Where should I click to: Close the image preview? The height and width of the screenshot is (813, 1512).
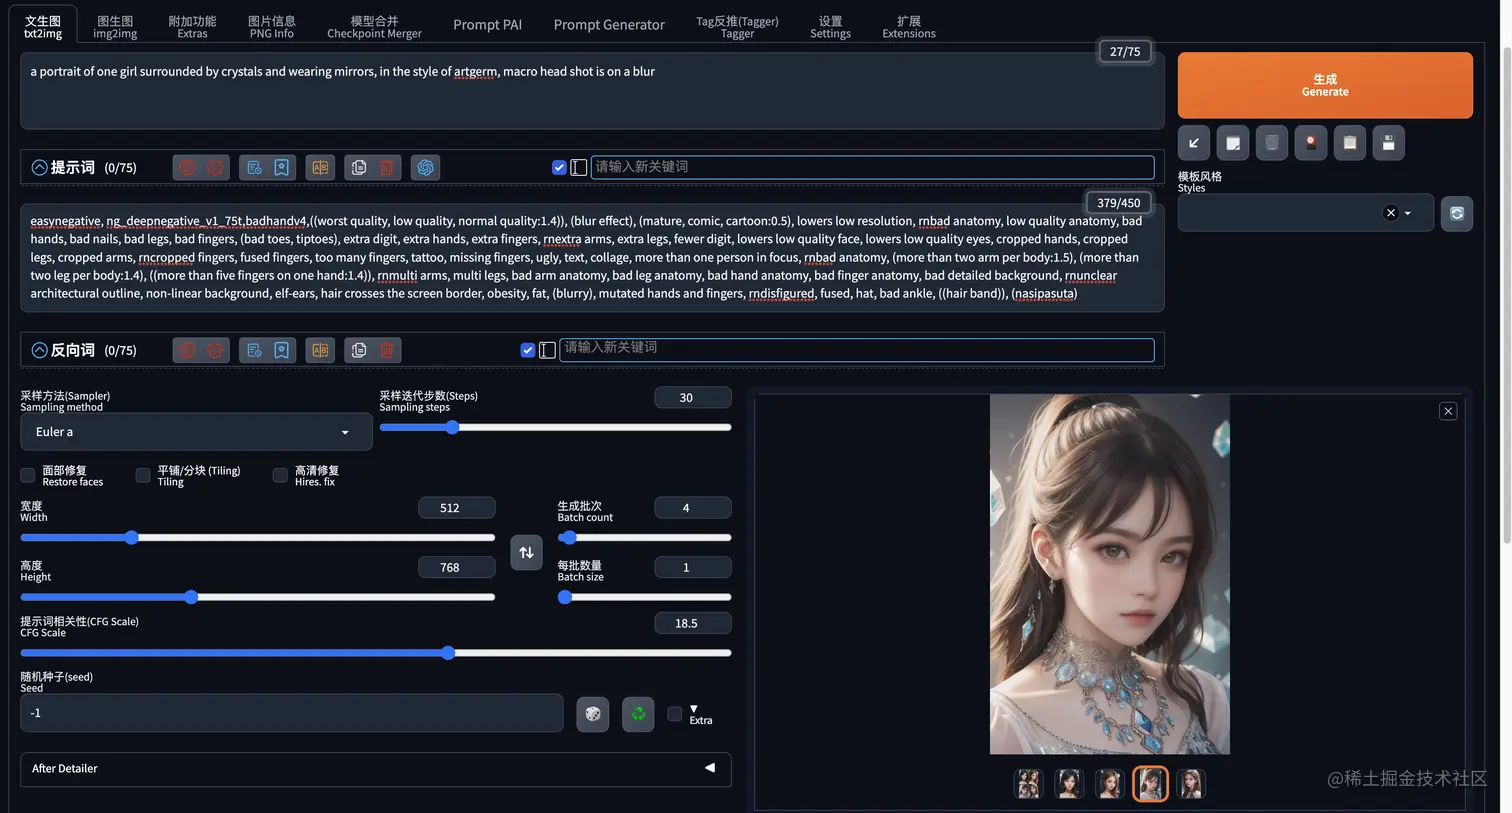pyautogui.click(x=1448, y=411)
